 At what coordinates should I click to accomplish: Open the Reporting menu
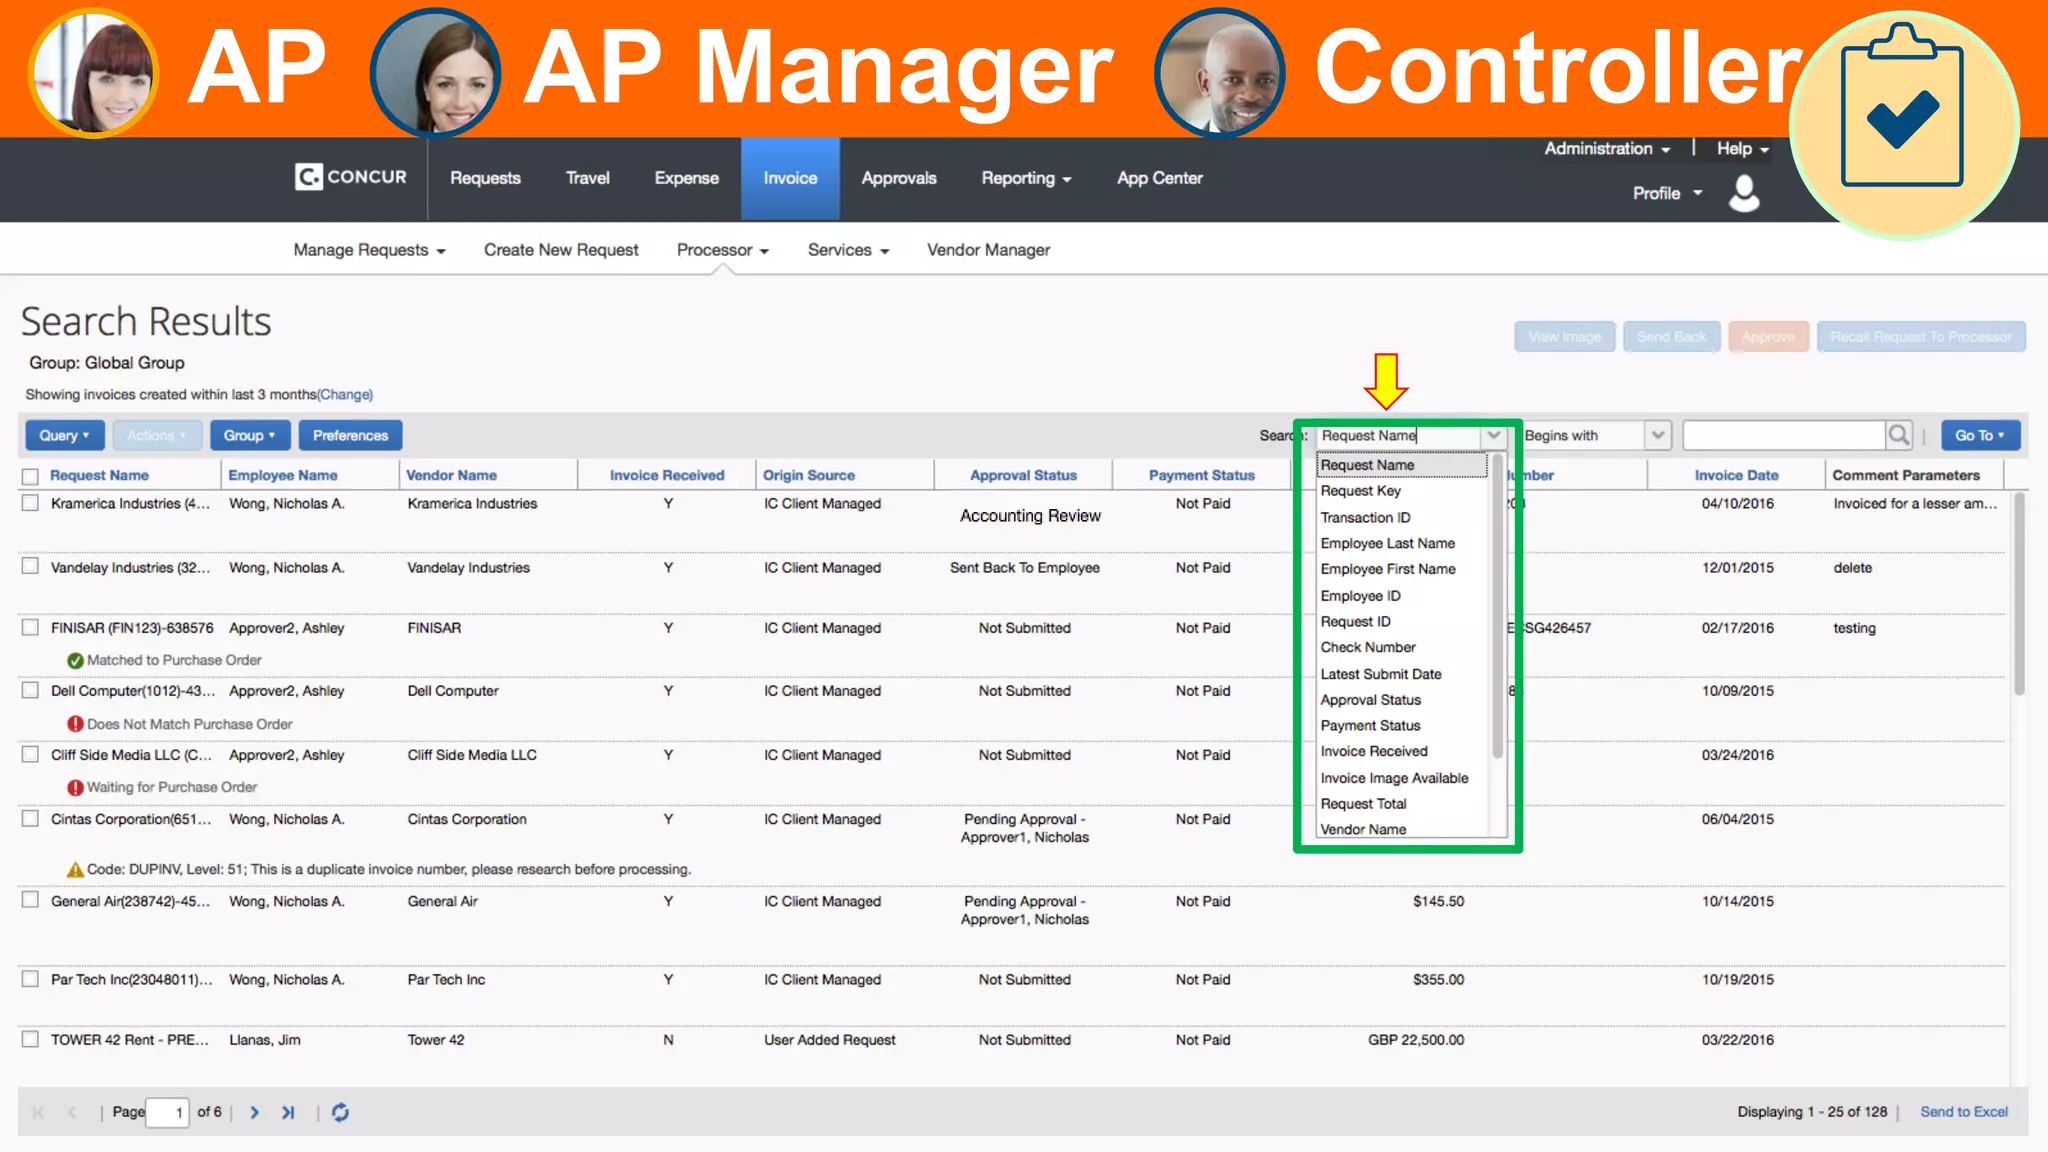coord(1026,178)
